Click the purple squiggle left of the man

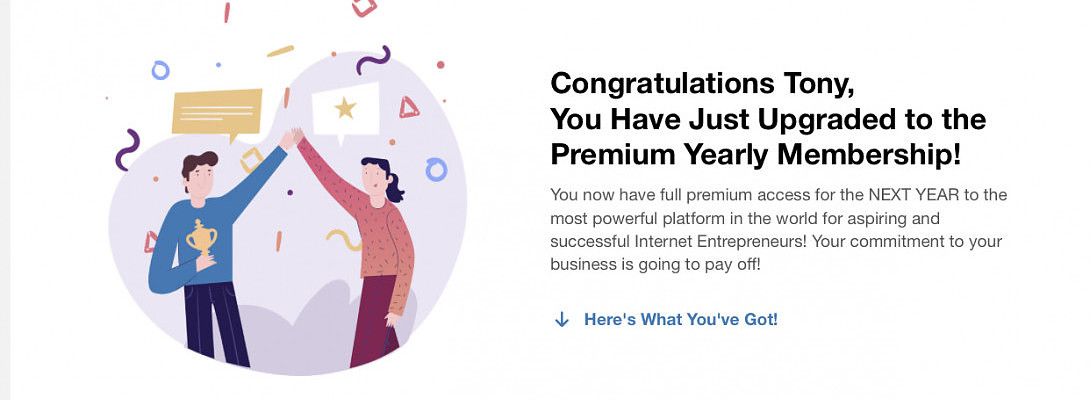(127, 149)
